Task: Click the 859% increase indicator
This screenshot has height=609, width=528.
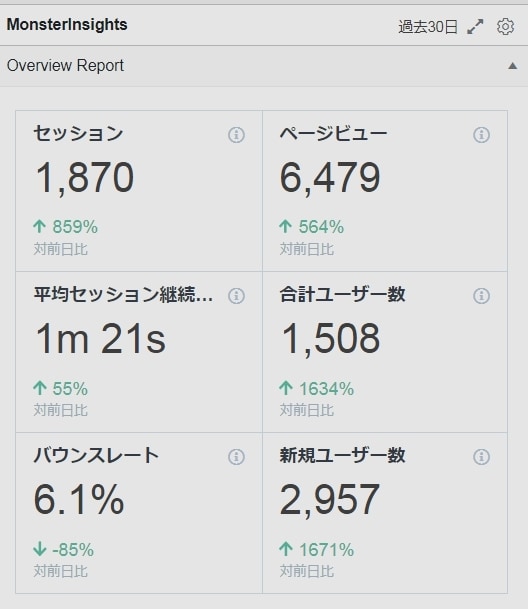Action: tap(66, 227)
